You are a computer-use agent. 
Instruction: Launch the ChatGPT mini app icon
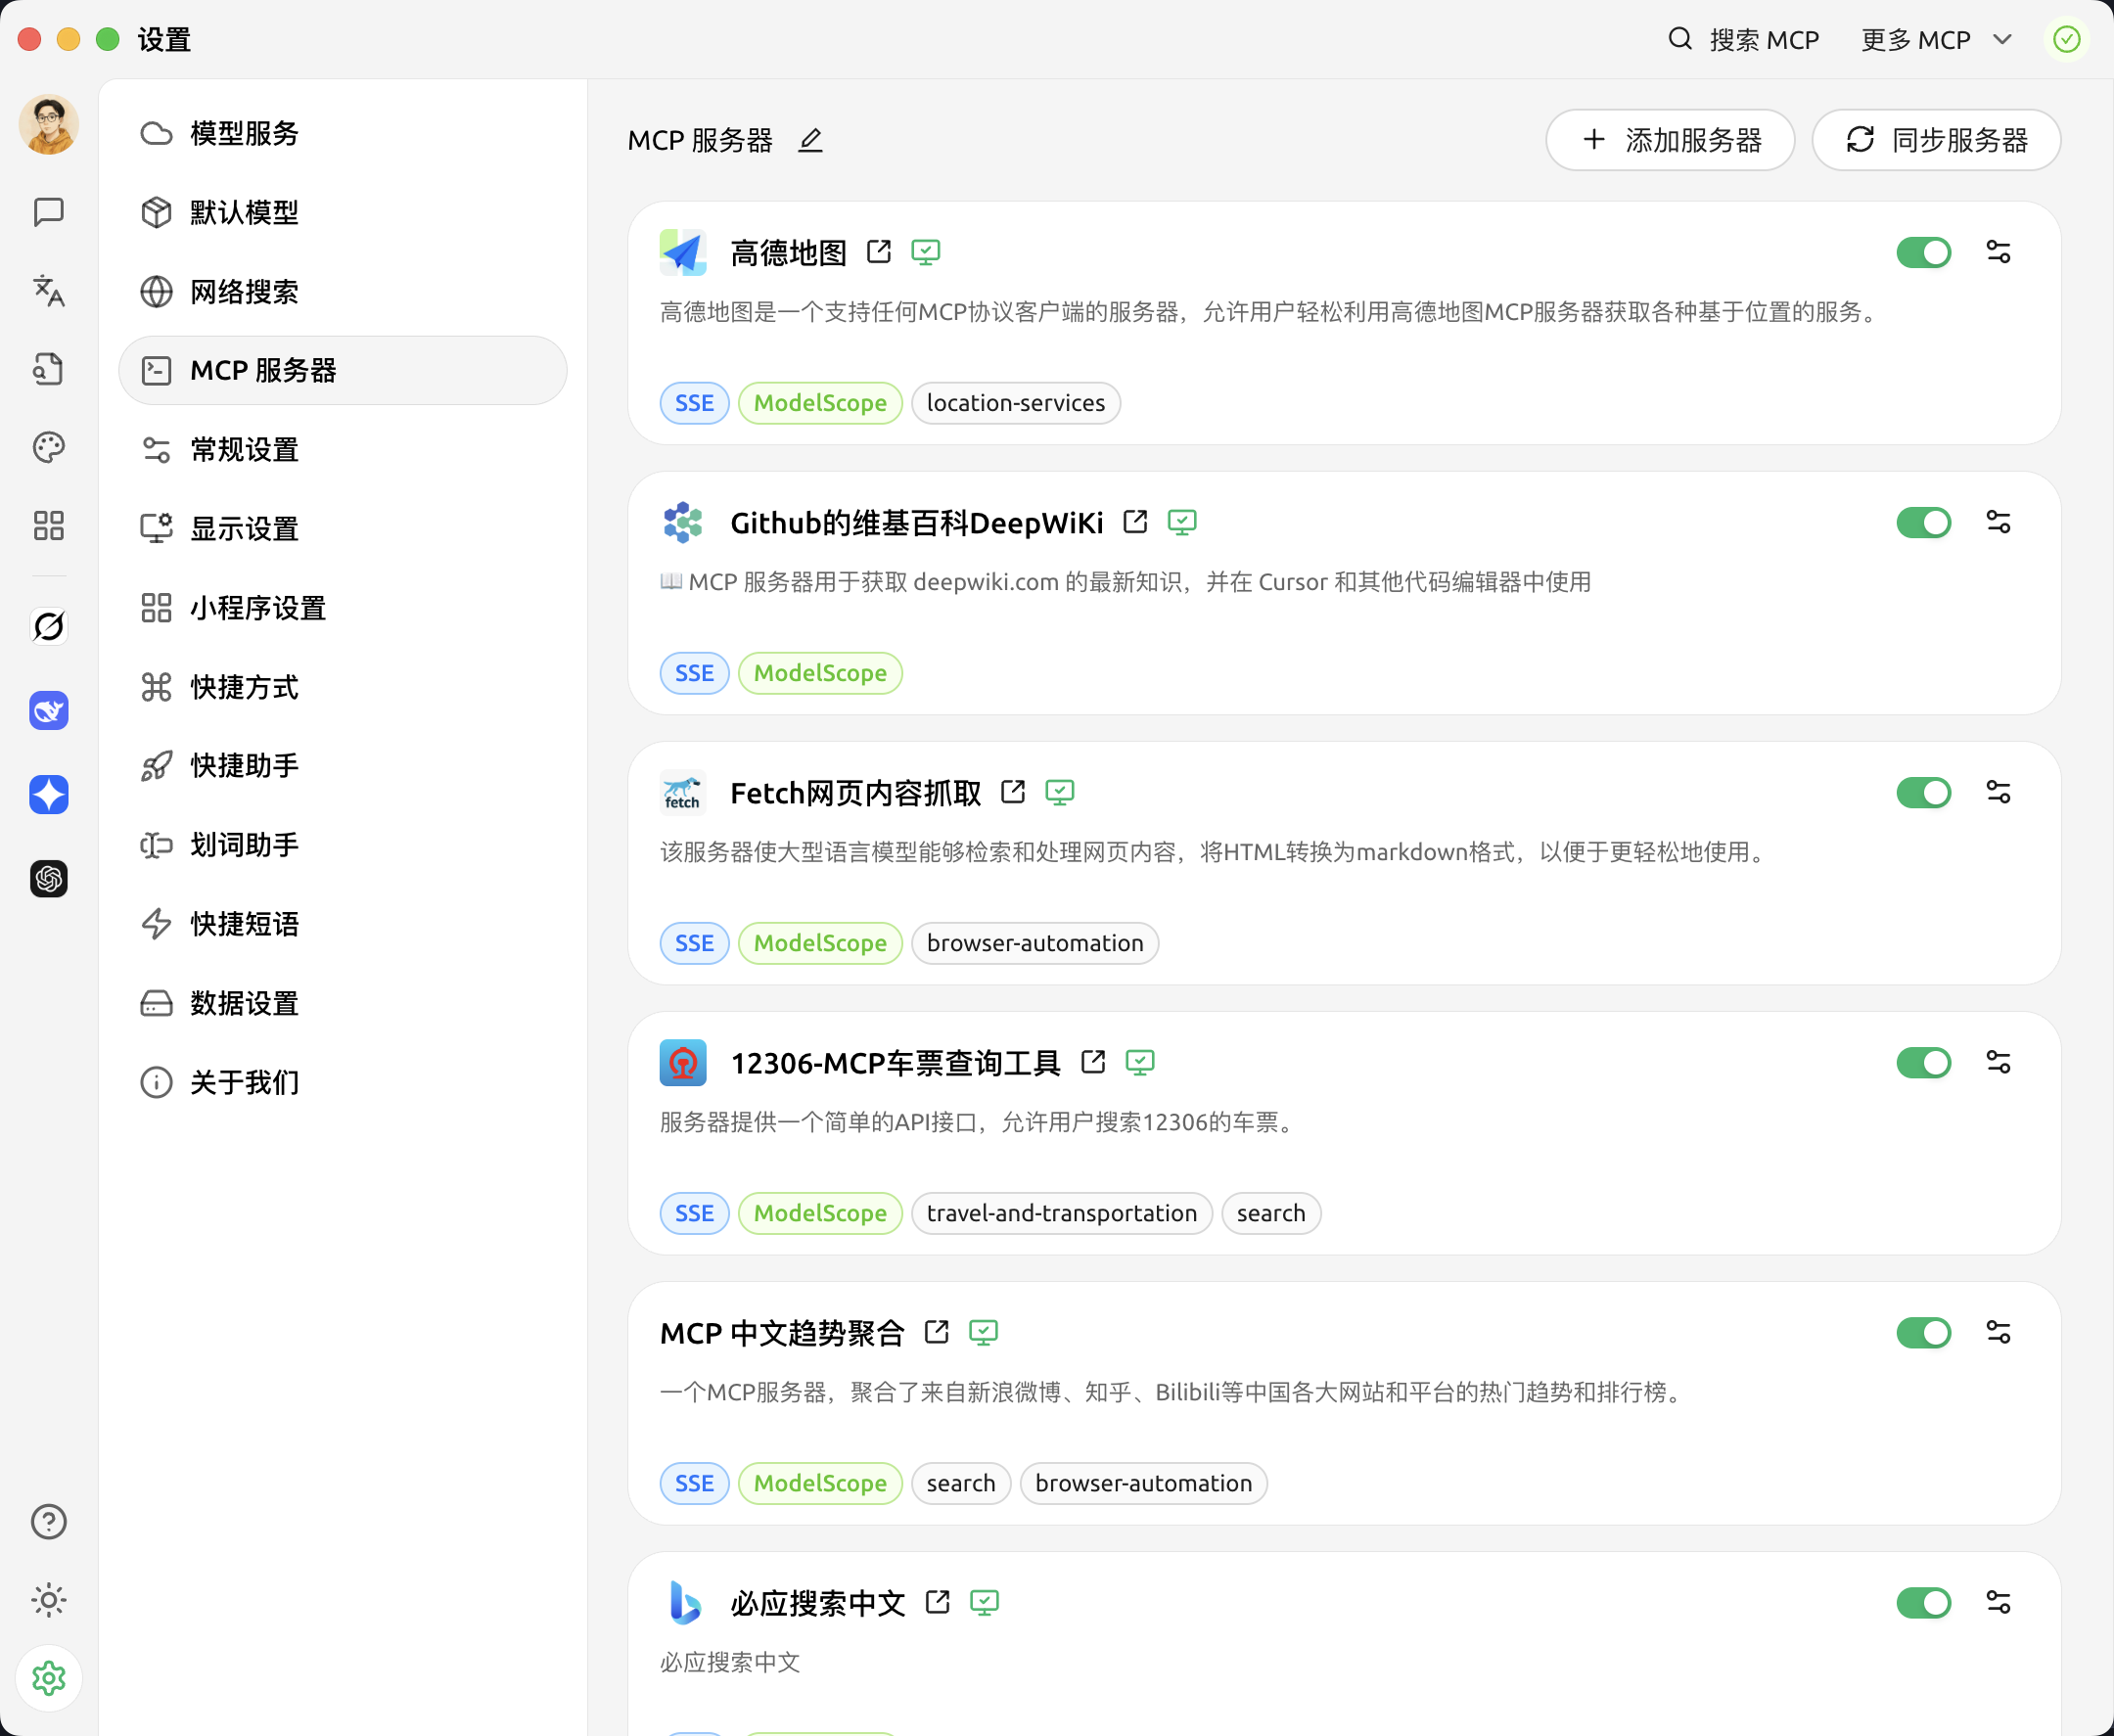coord(48,879)
